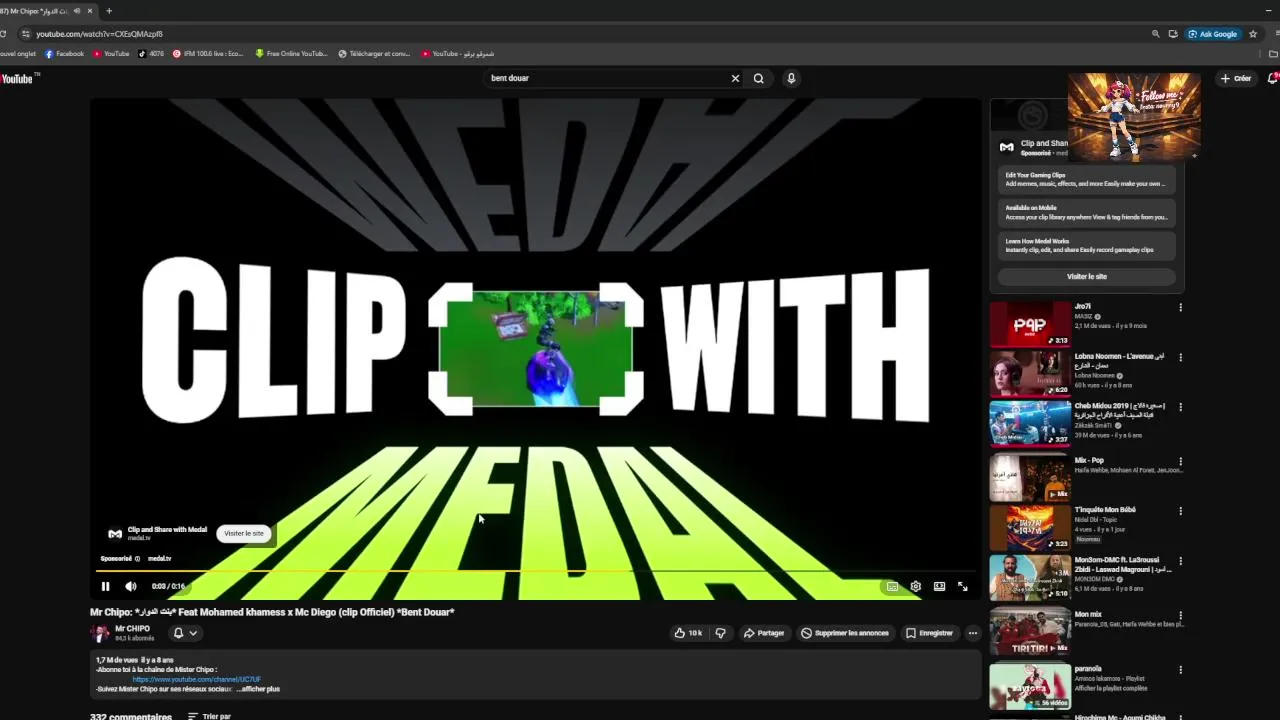This screenshot has height=720, width=1280.
Task: Pause the video with the pause button
Action: tap(105, 586)
